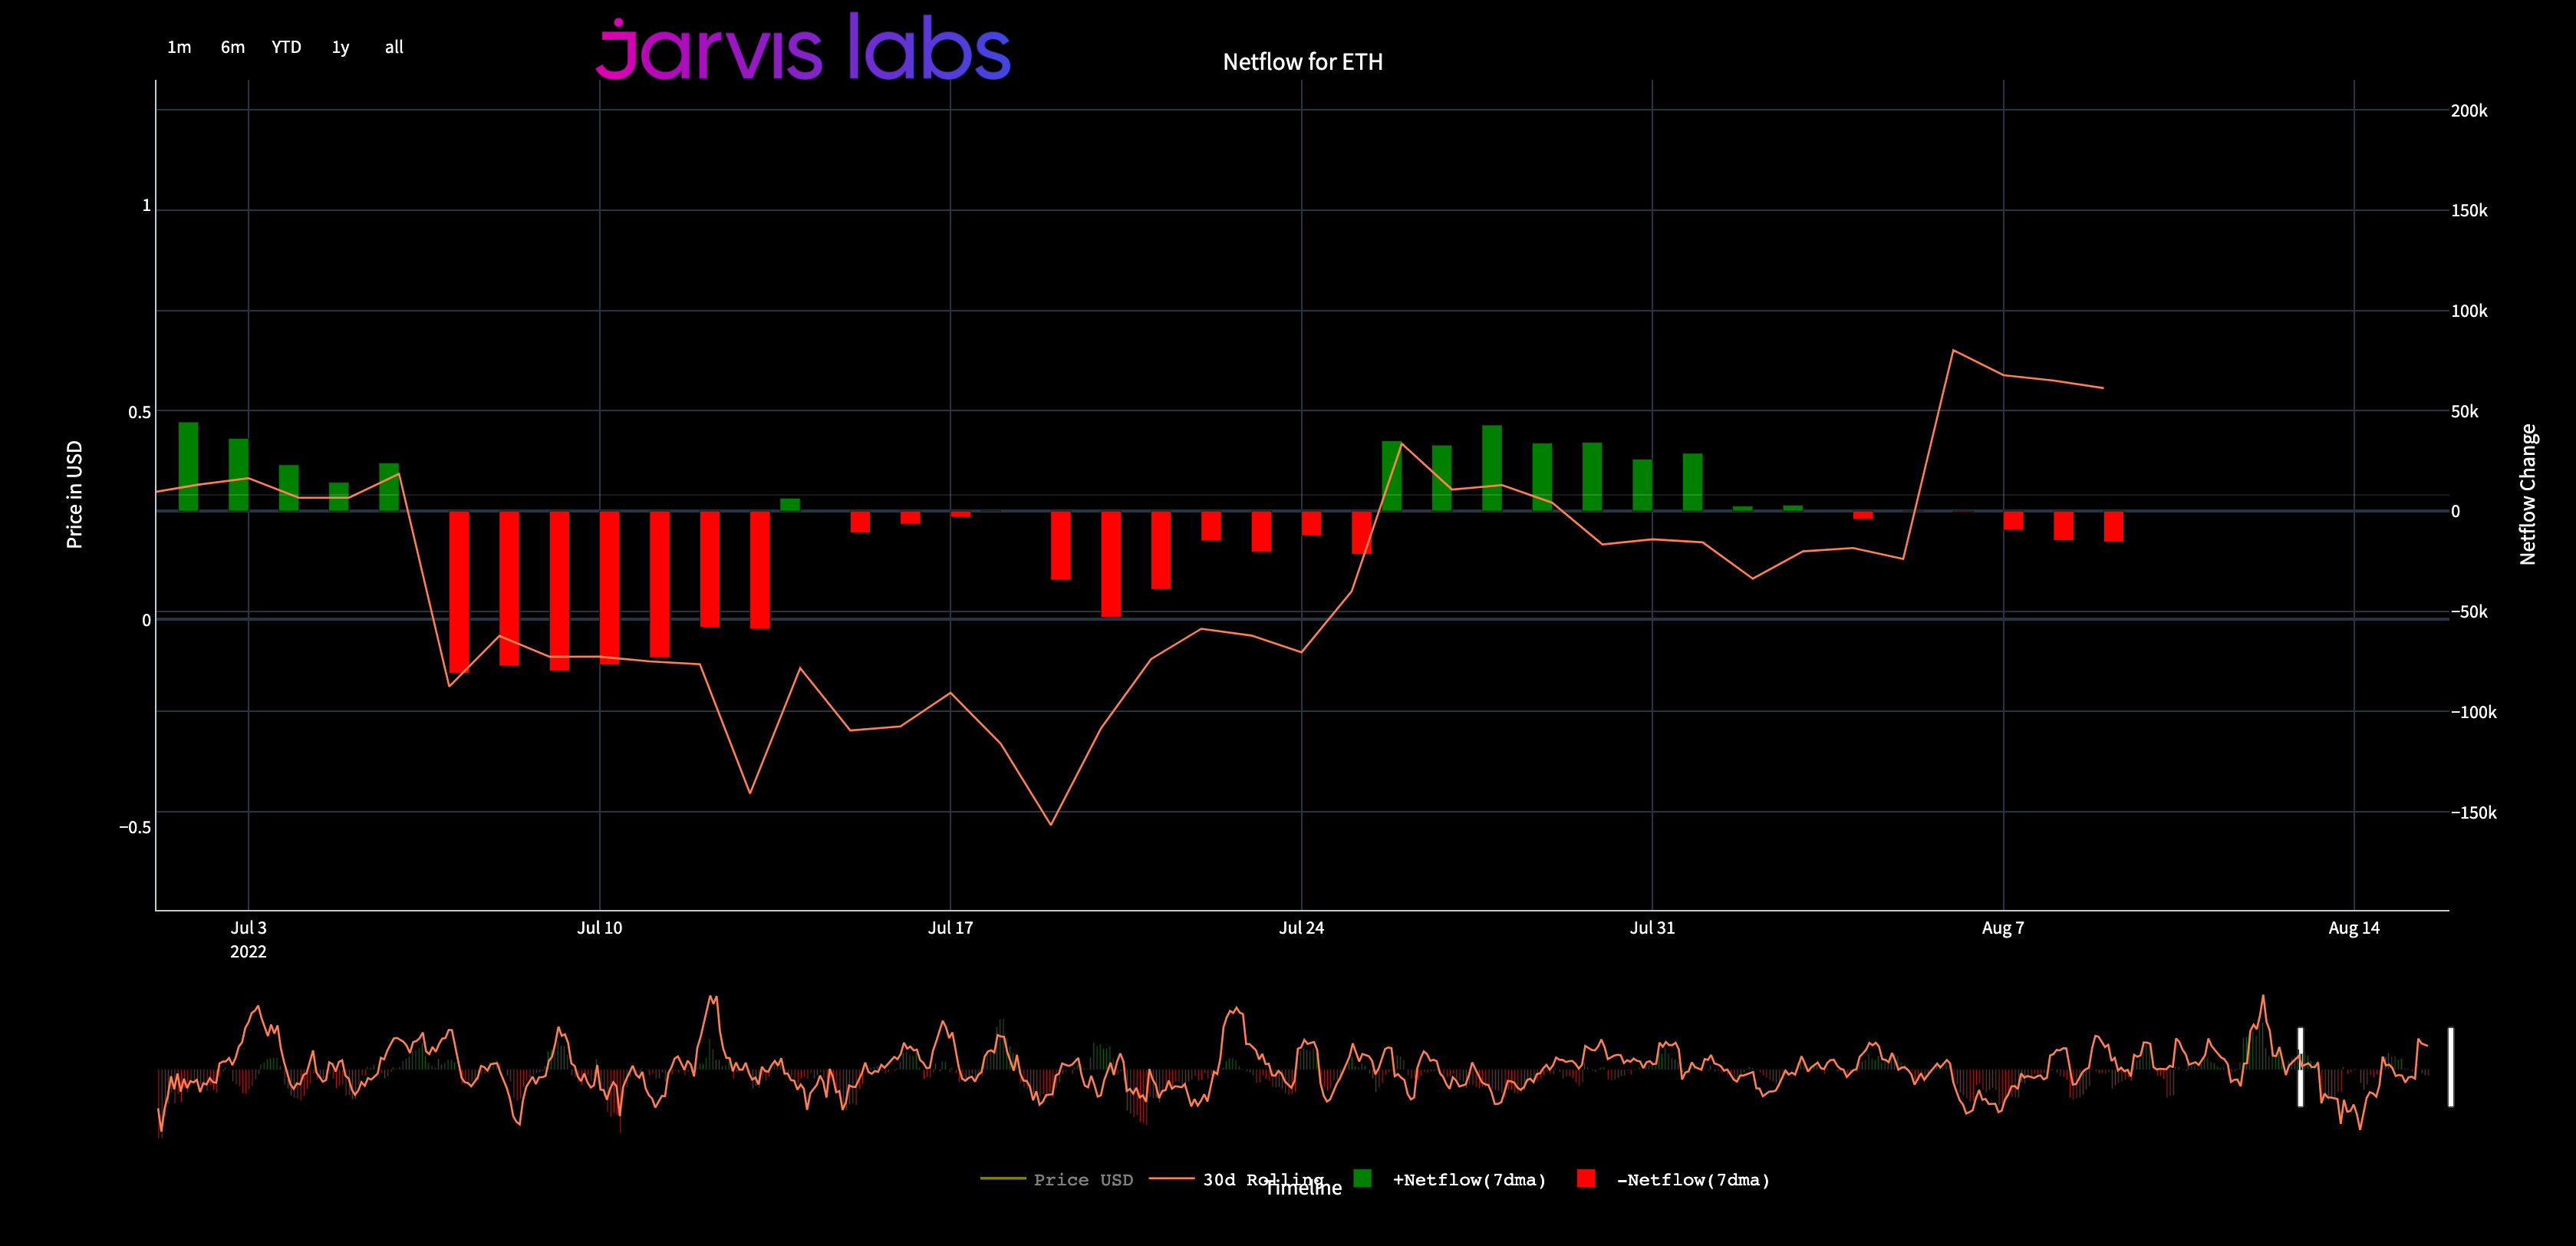
Task: Click the Price in USD axis title
Action: coord(75,494)
